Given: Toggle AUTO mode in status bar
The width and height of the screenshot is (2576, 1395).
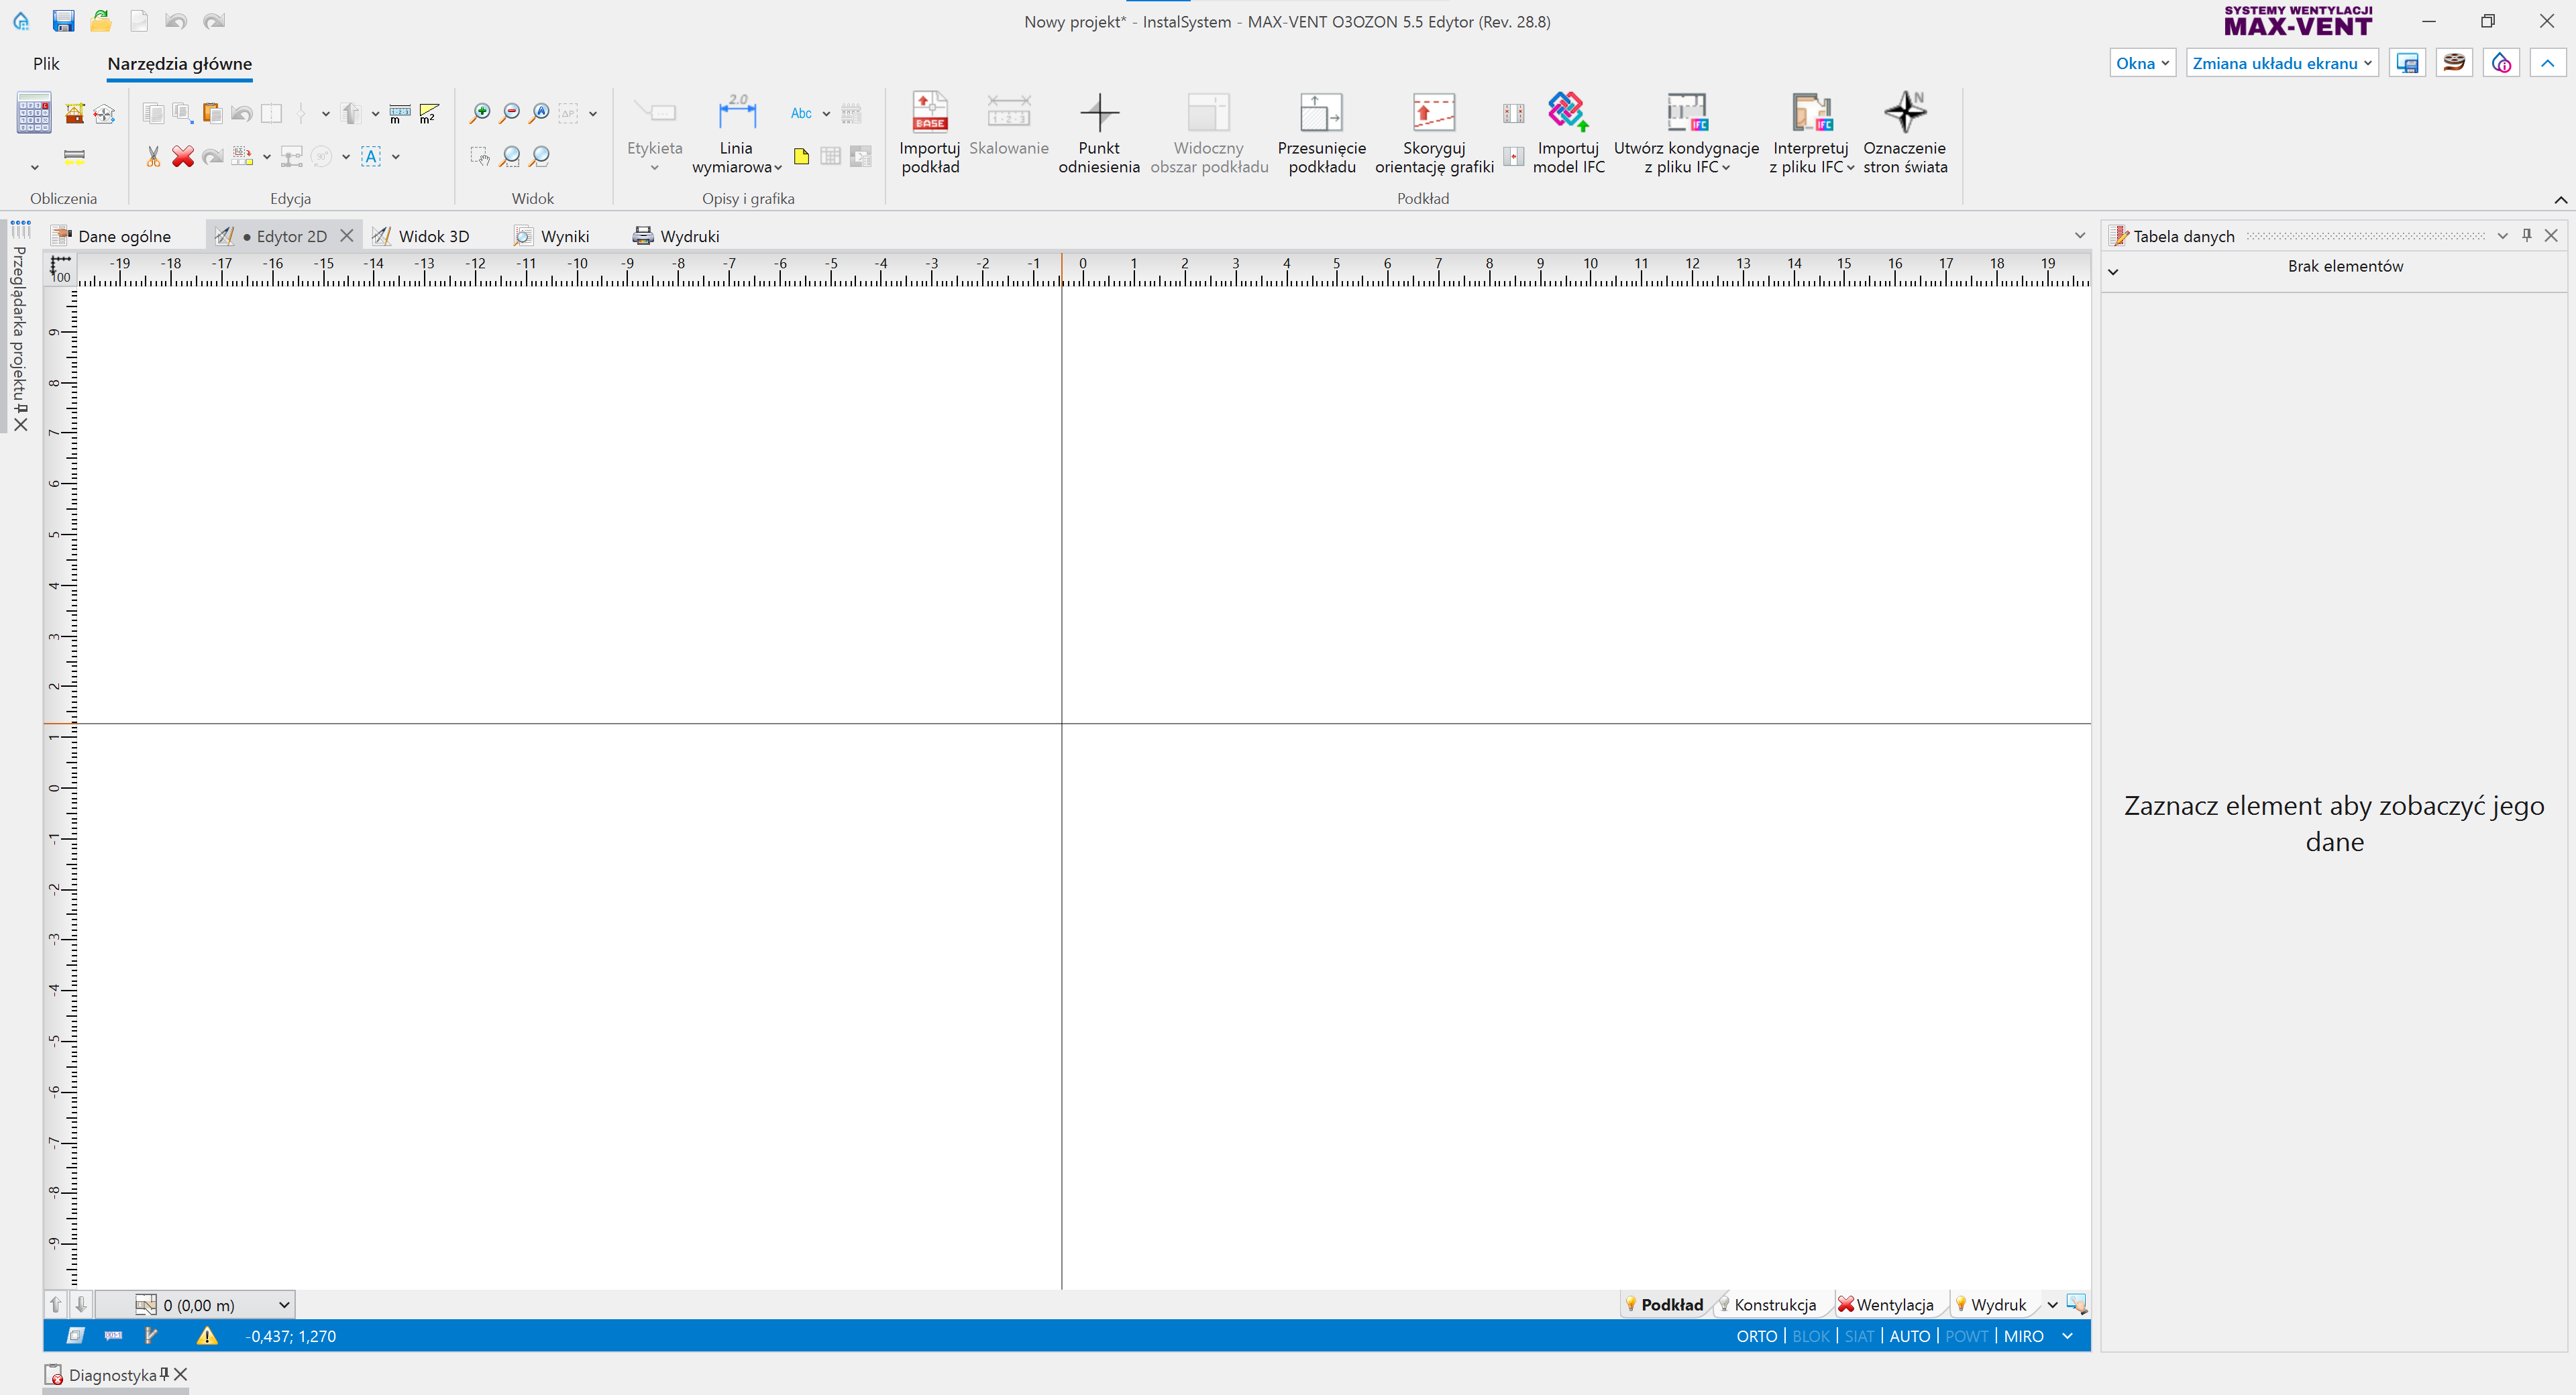Looking at the screenshot, I should [x=1909, y=1336].
